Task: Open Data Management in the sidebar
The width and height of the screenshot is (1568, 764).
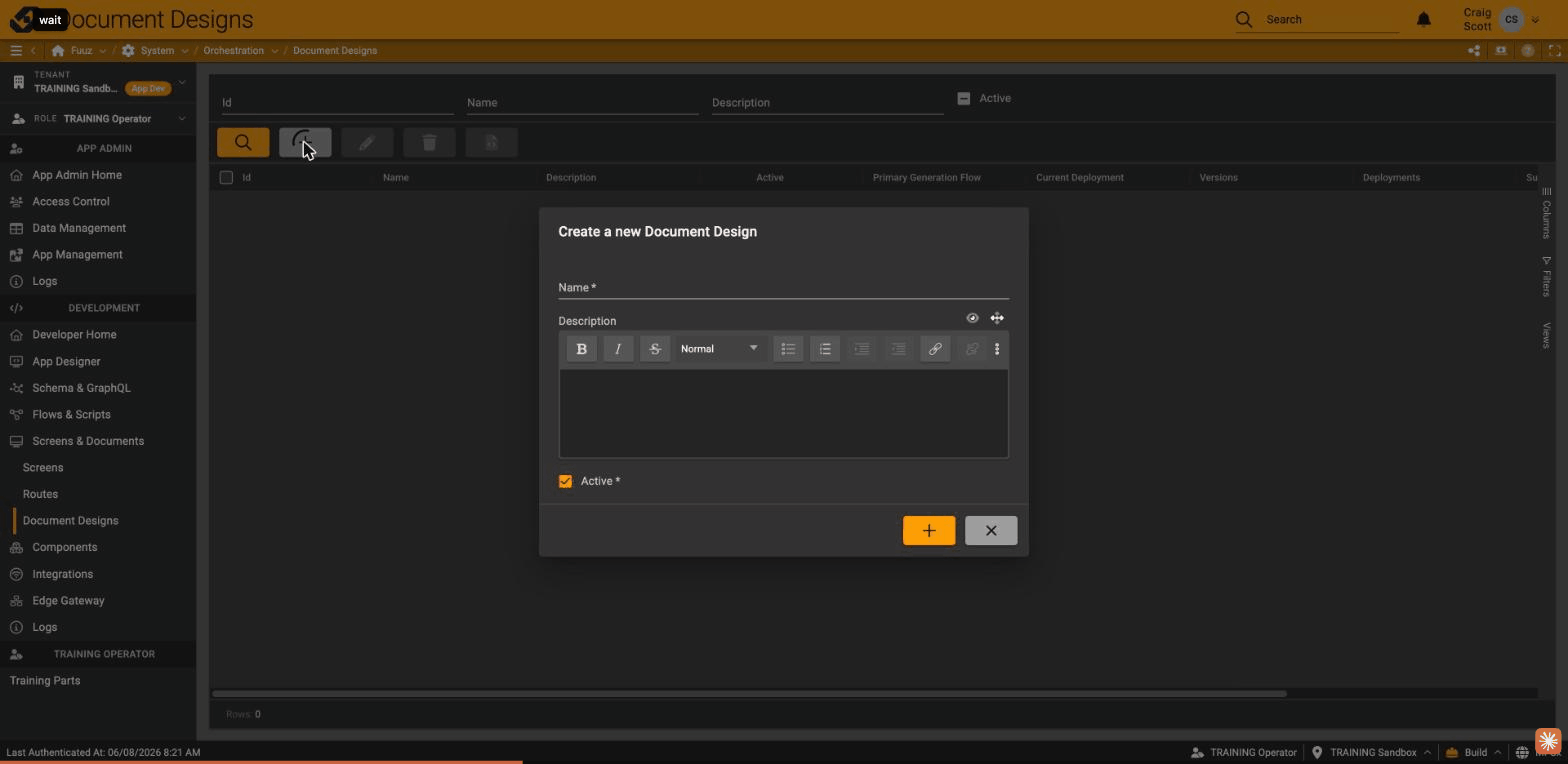Action: (79, 228)
